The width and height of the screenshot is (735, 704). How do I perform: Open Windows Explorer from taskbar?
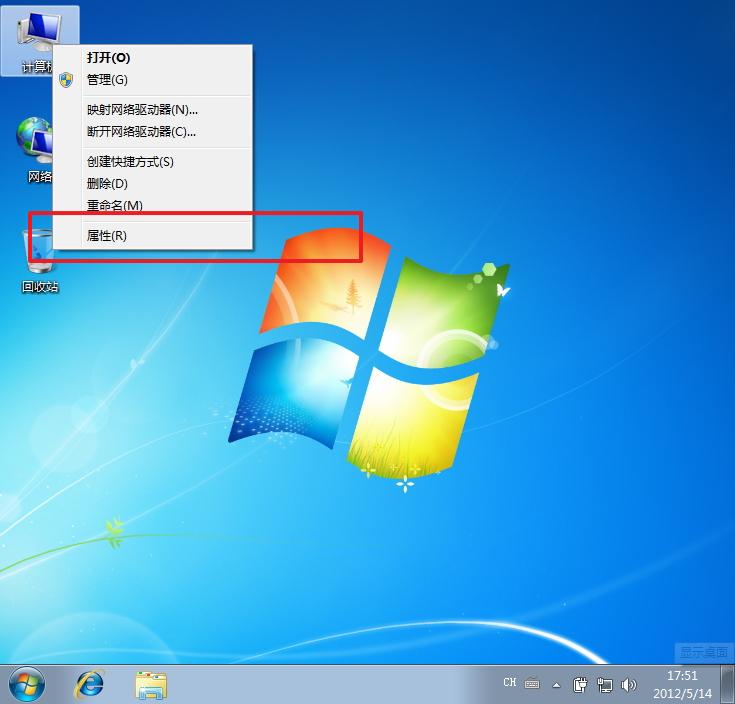coord(151,685)
